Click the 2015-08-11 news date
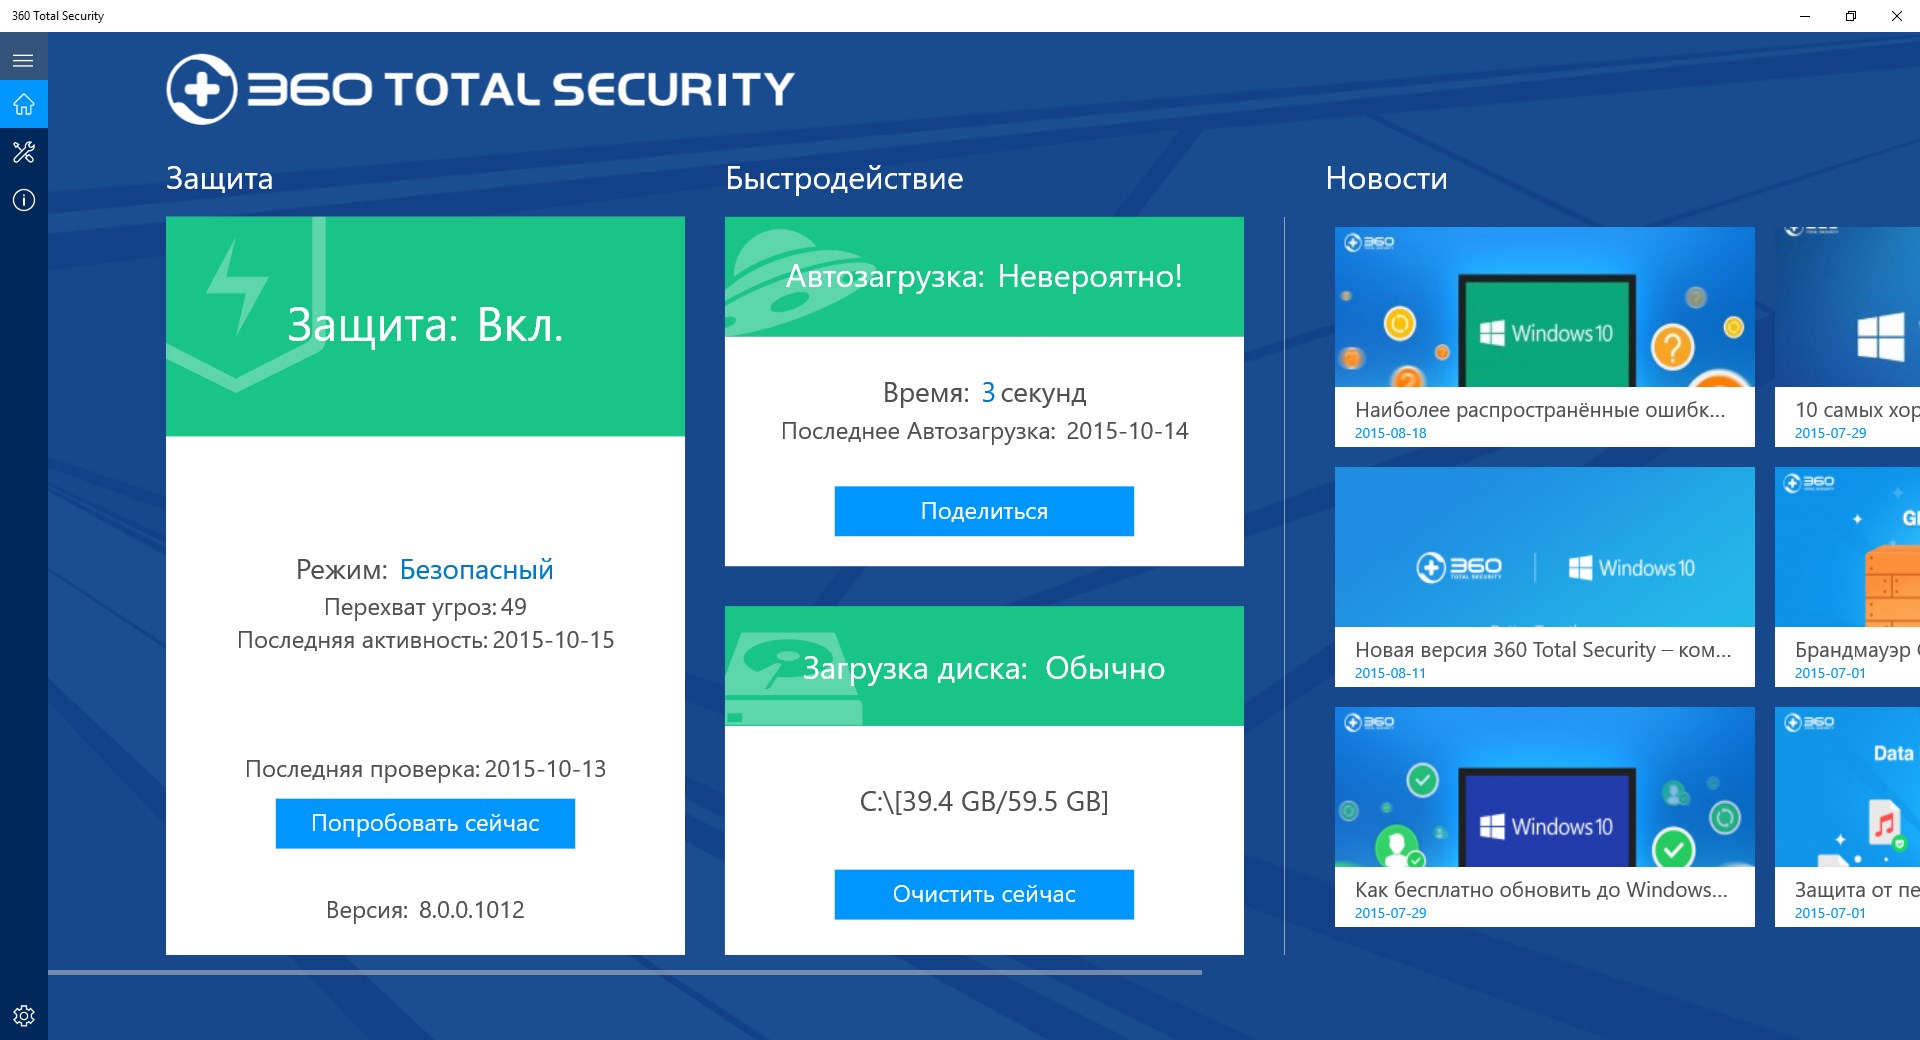1920x1040 pixels. coord(1390,673)
